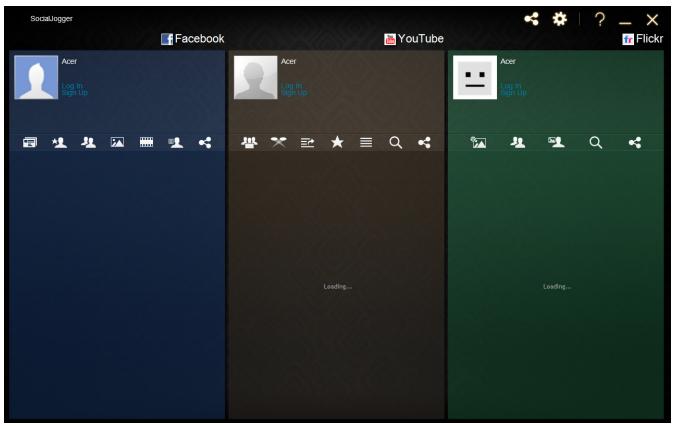This screenshot has width=673, height=426.
Task: Click the Flickr logo icon
Action: pyautogui.click(x=628, y=39)
